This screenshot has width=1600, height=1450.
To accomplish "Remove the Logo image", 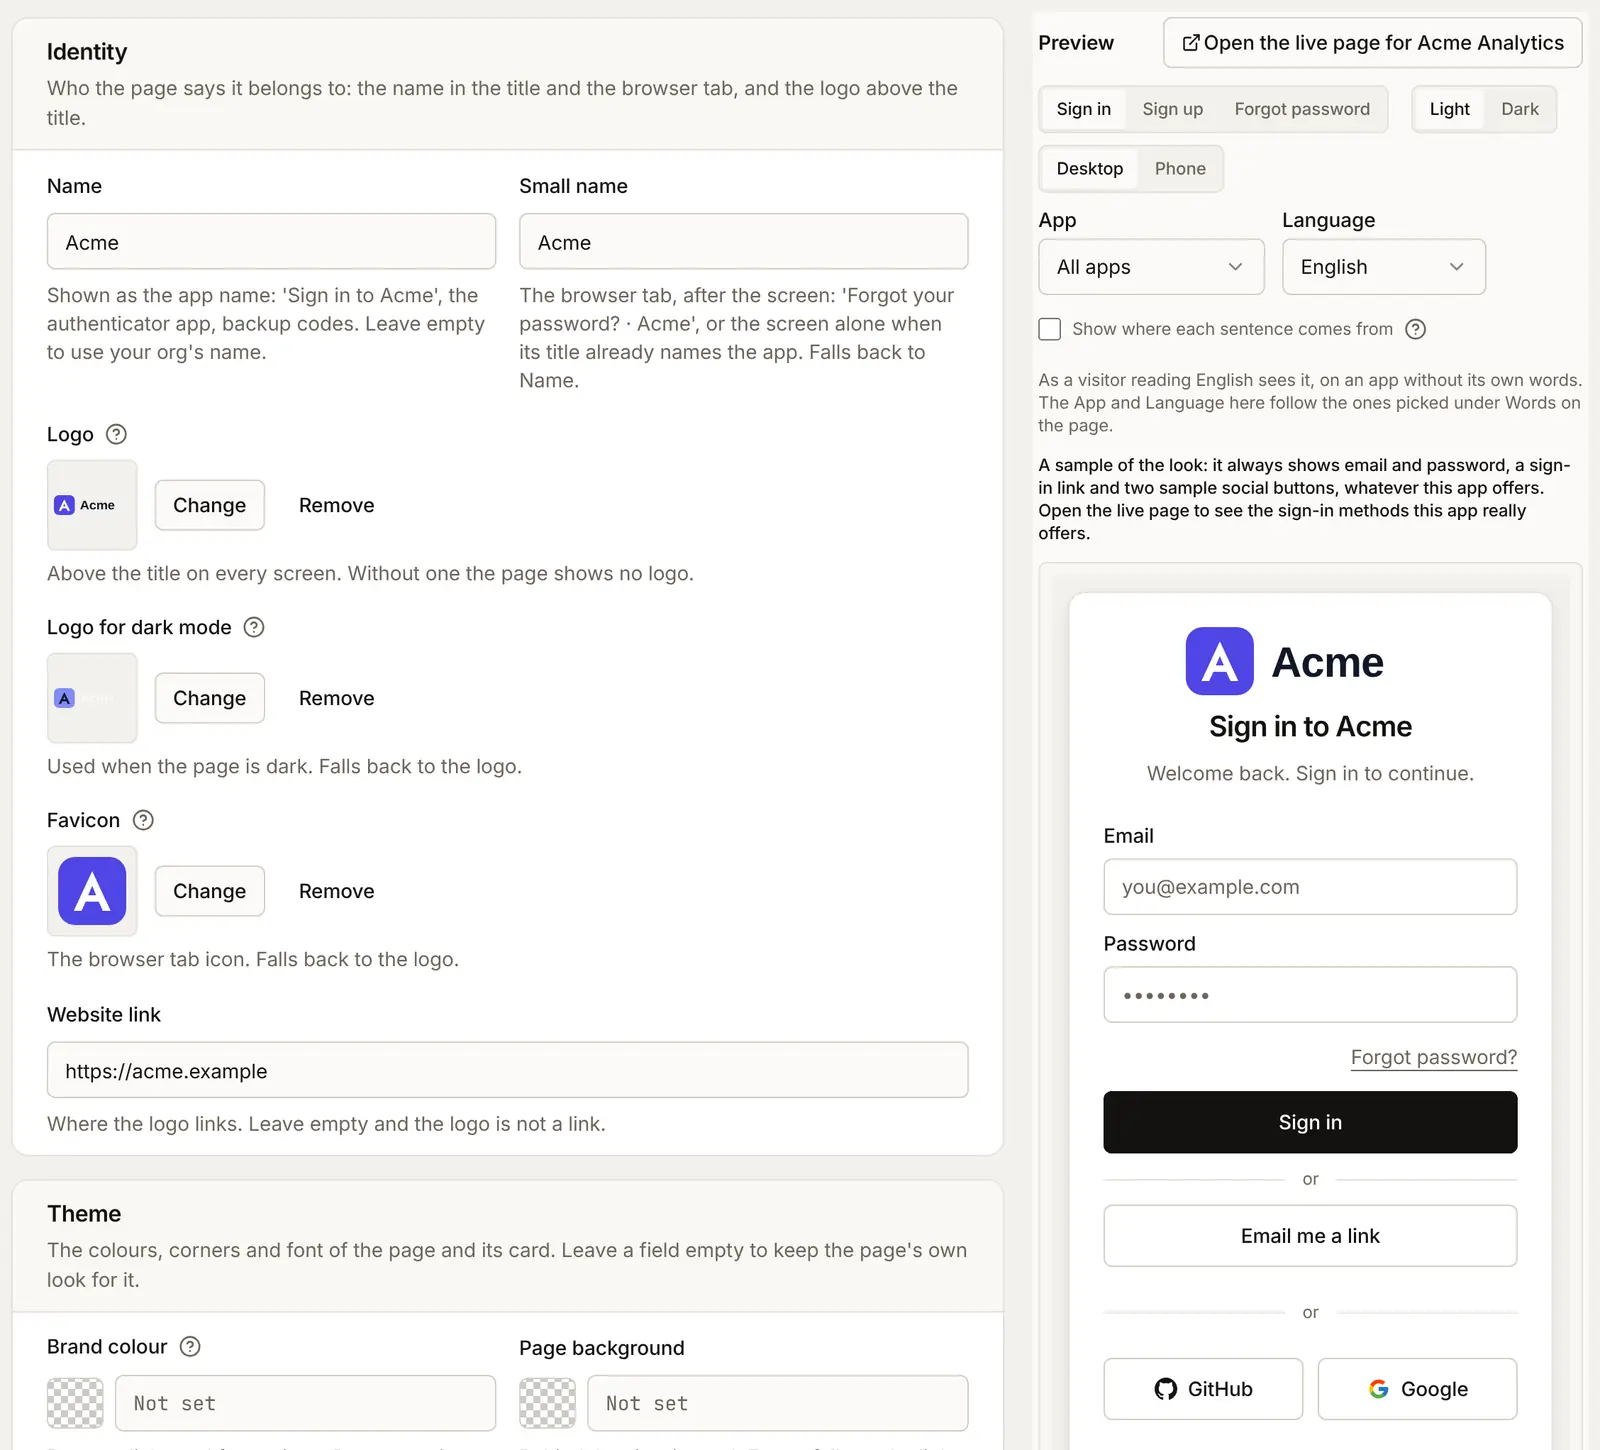I will (x=336, y=505).
